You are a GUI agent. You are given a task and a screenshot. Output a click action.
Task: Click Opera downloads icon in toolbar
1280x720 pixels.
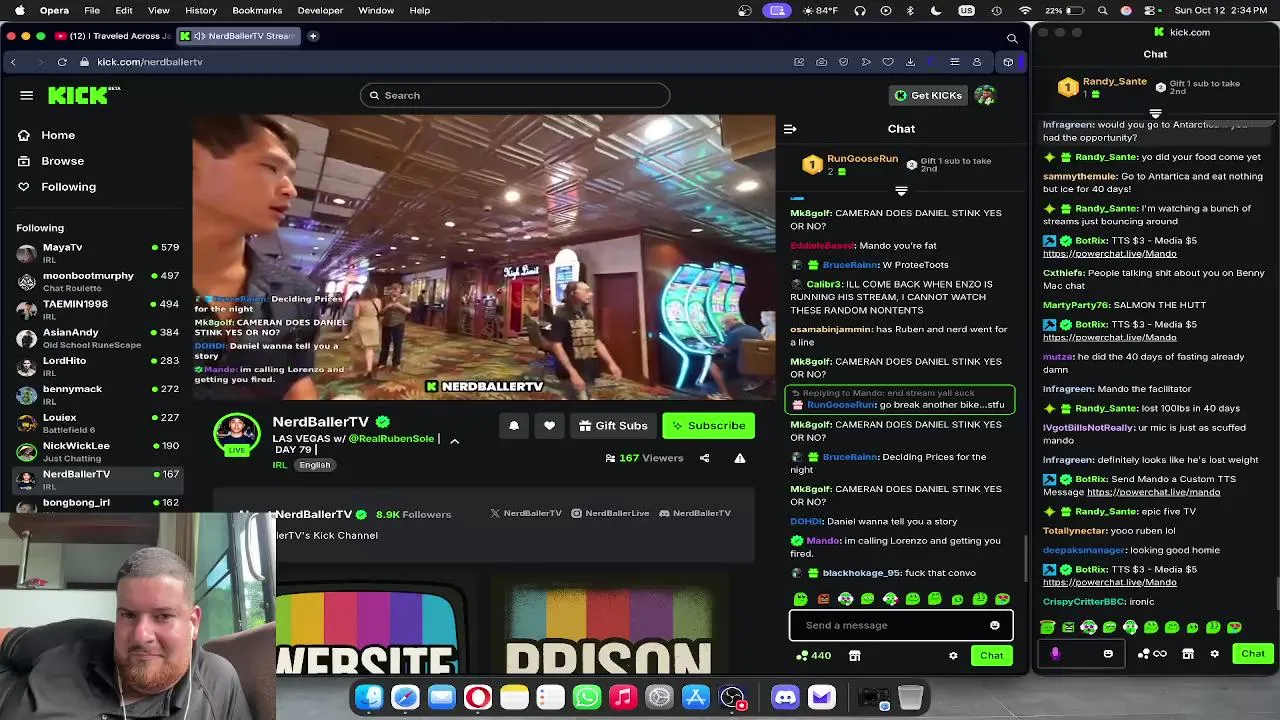910,62
